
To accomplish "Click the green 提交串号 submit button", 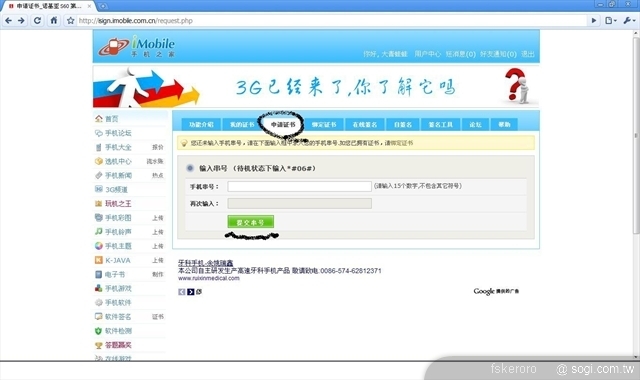I will point(251,222).
